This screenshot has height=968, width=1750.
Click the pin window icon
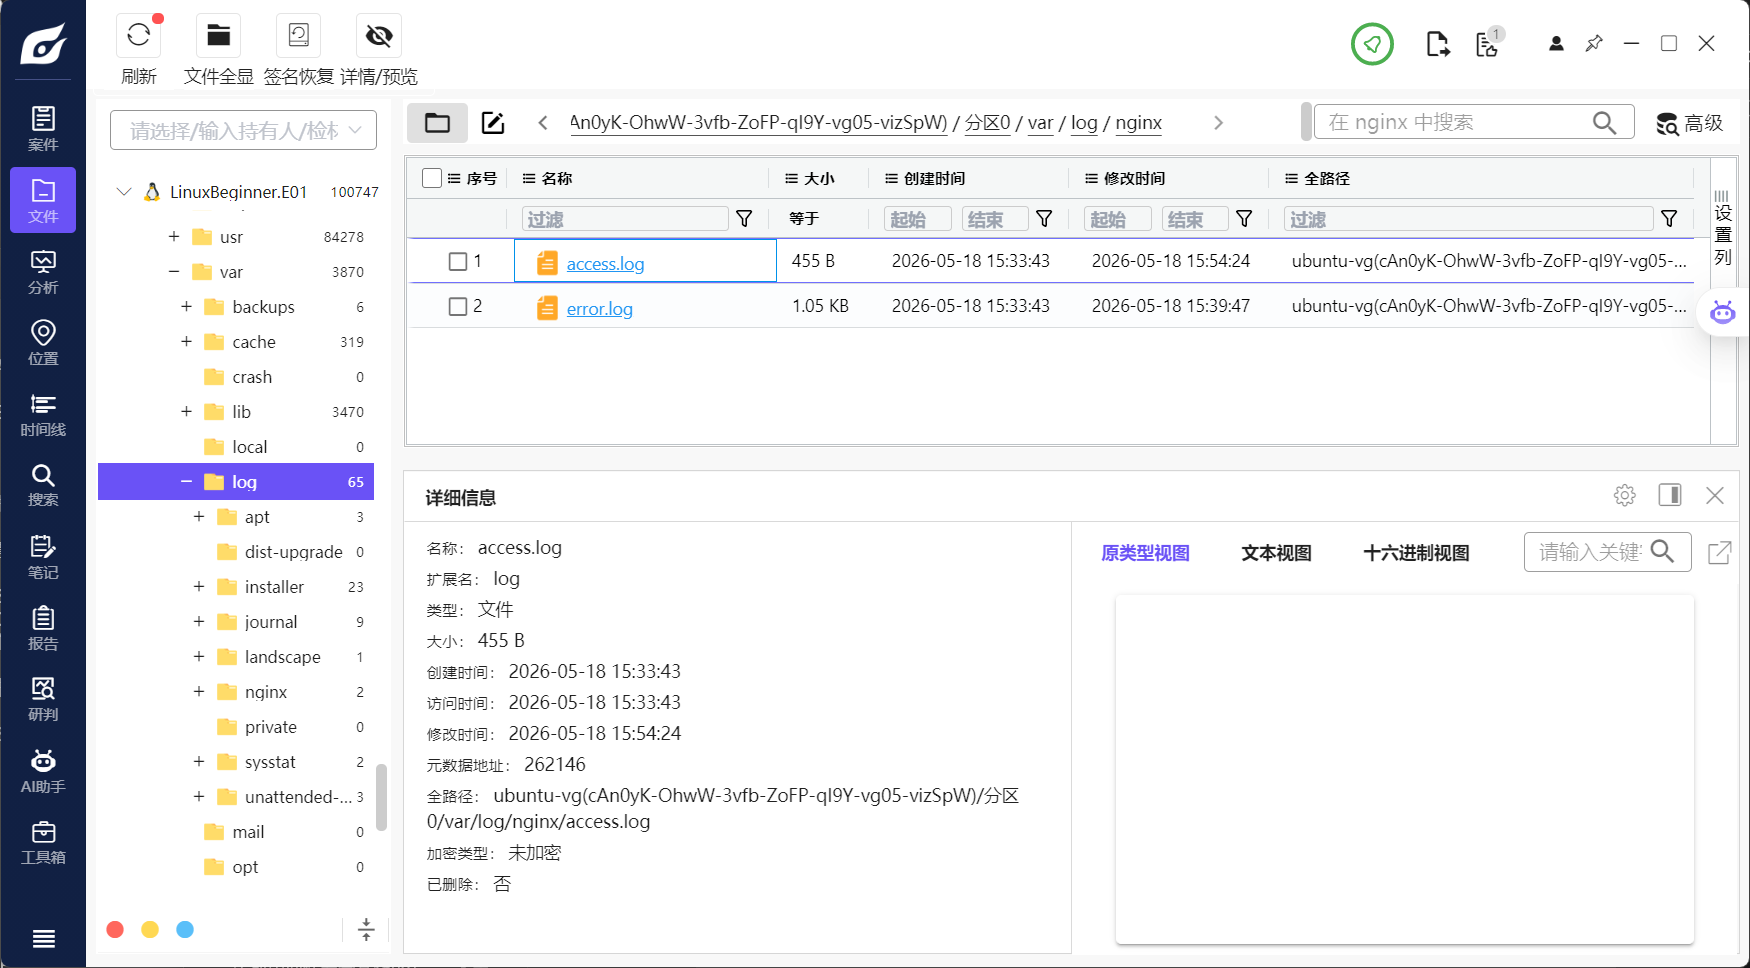pyautogui.click(x=1594, y=44)
